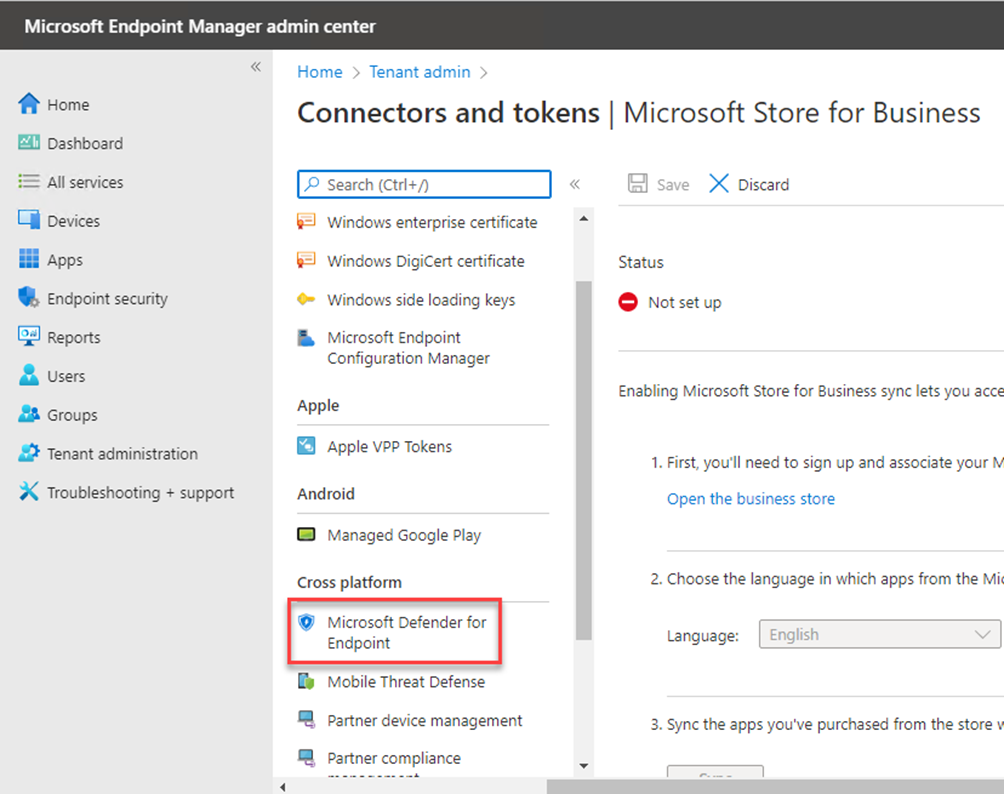Select Mobile Threat Defense
Screen dimensions: 1004x794
(406, 682)
